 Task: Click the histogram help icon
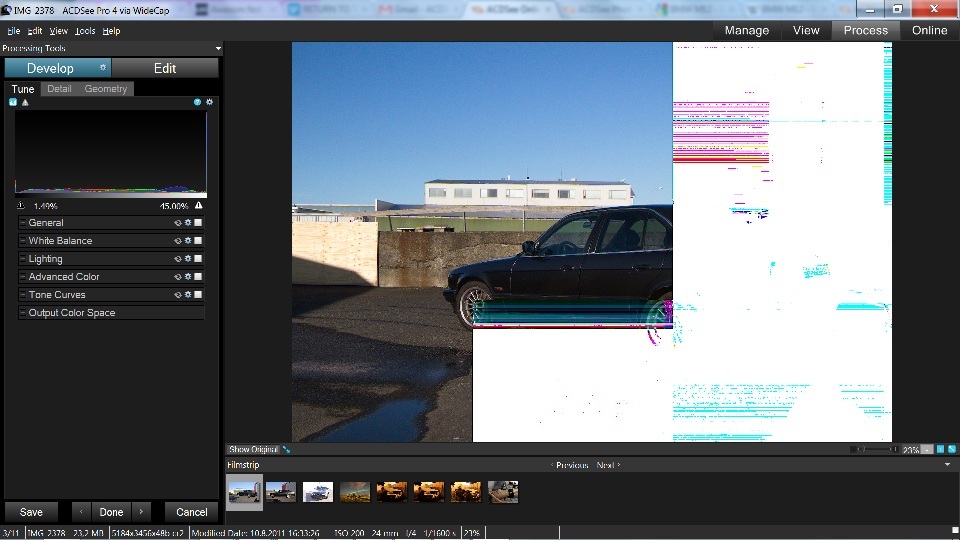tap(198, 102)
